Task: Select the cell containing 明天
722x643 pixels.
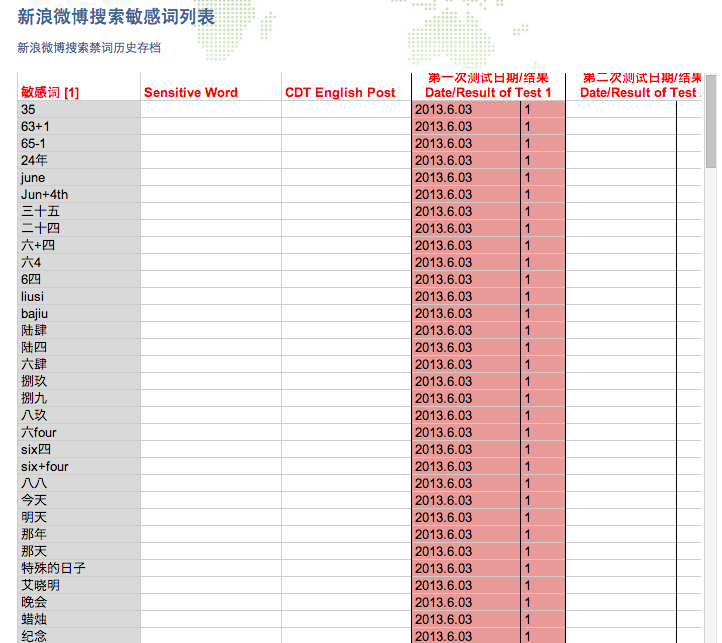Action: click(x=79, y=518)
